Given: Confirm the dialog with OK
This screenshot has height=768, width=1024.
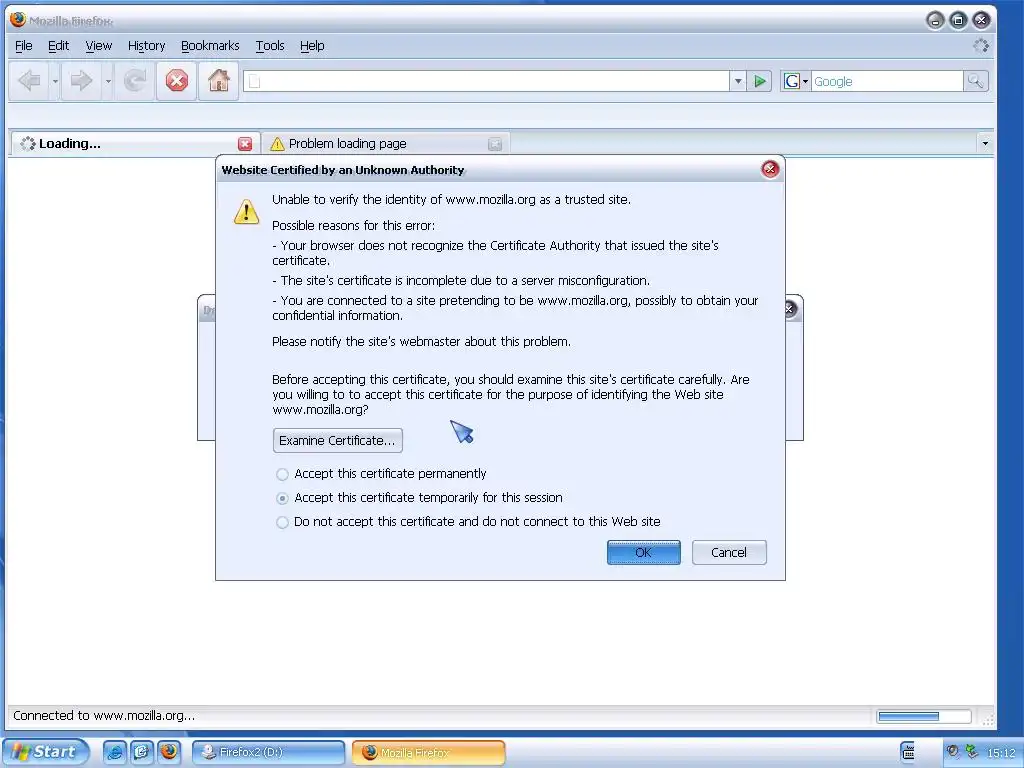Looking at the screenshot, I should (x=643, y=552).
